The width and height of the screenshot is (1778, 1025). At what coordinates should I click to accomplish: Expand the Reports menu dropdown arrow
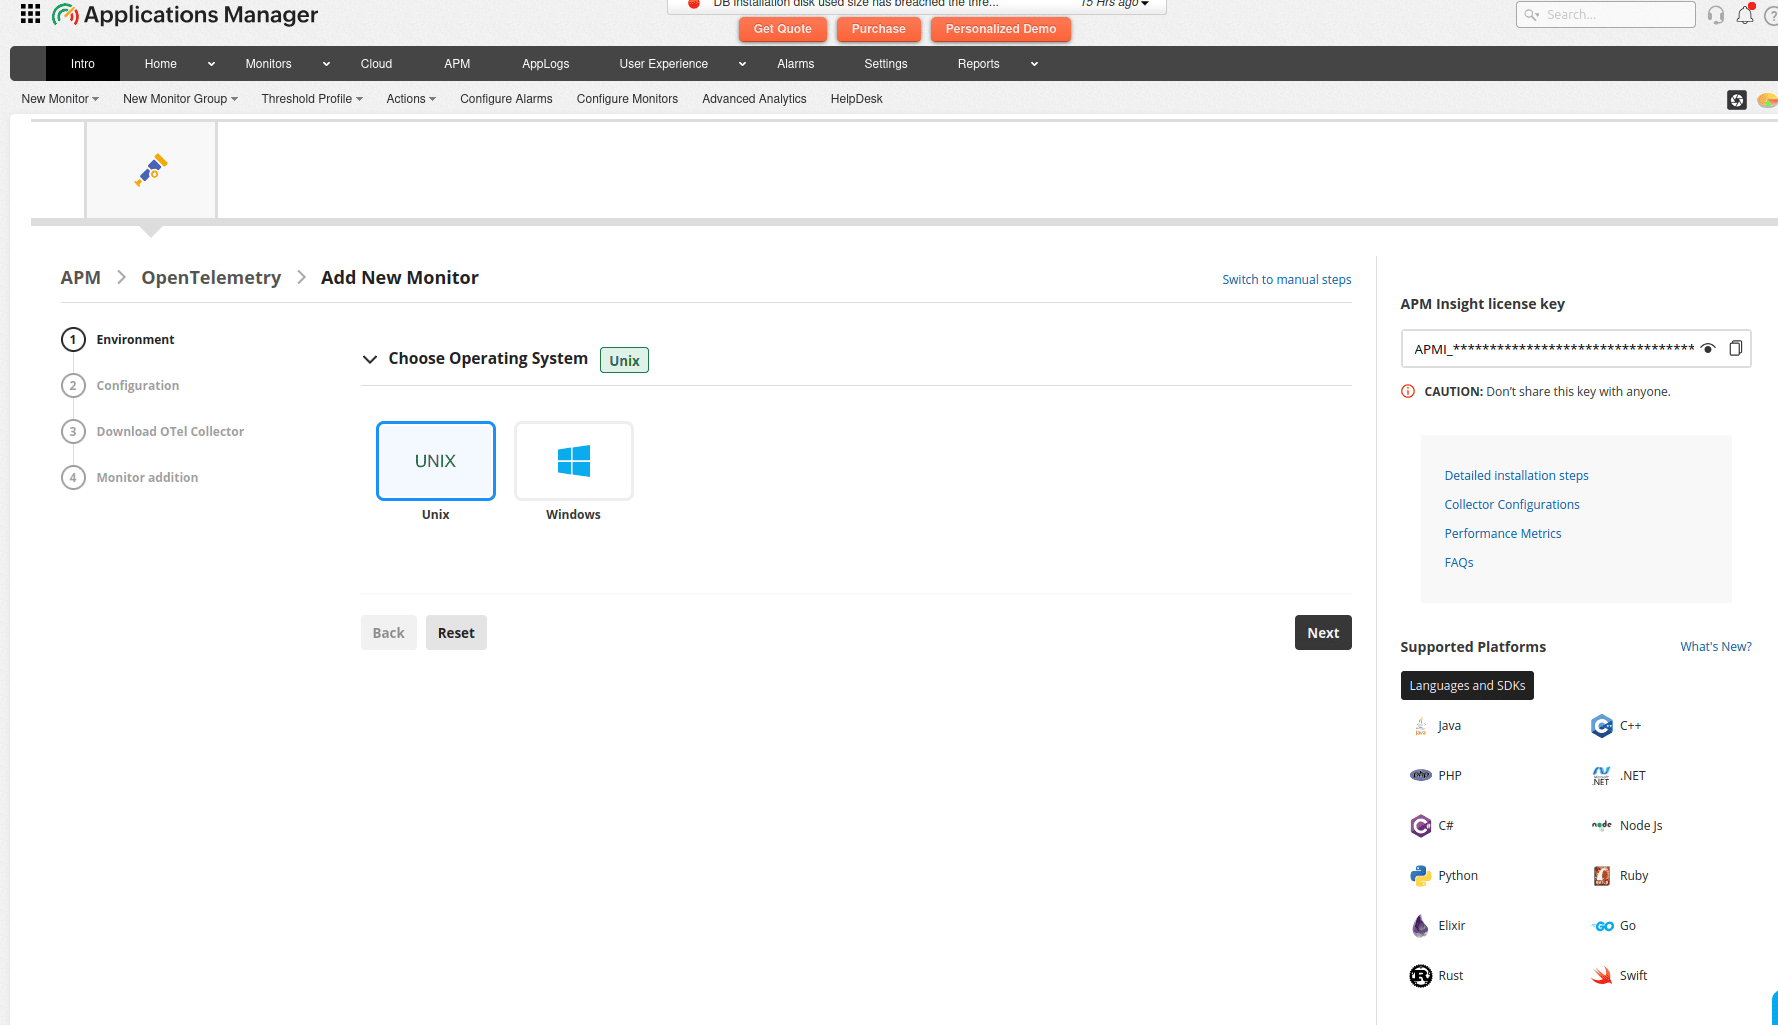click(x=1034, y=64)
